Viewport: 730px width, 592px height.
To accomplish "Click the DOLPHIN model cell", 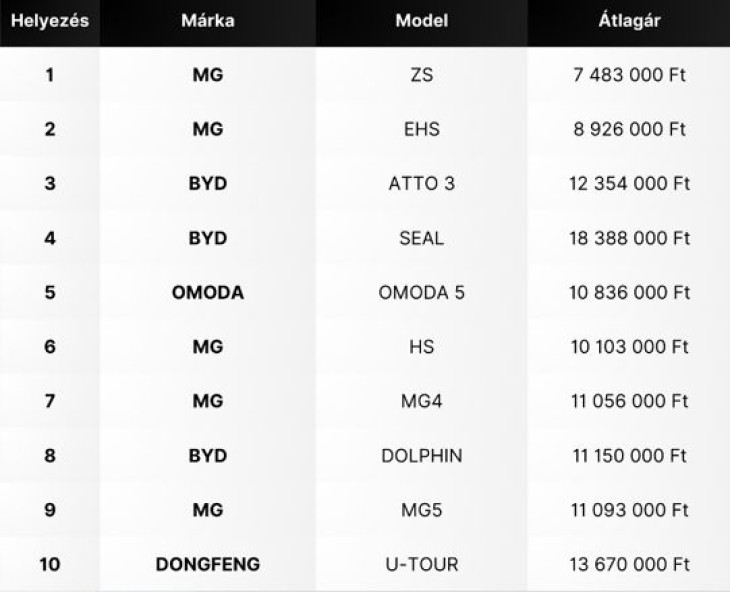I will [x=422, y=456].
